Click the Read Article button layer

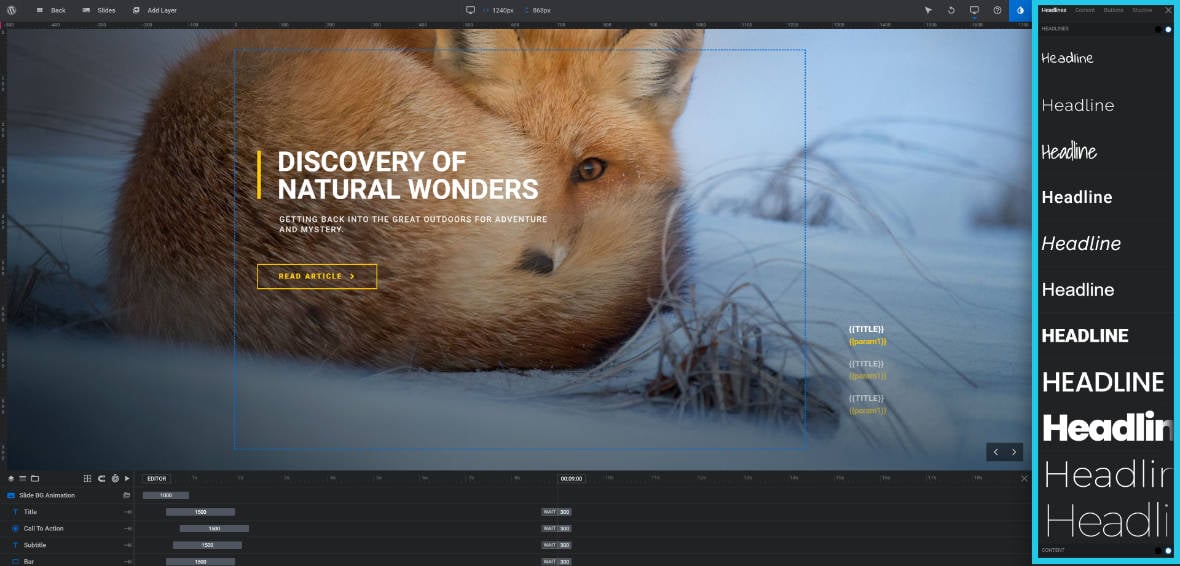point(317,276)
